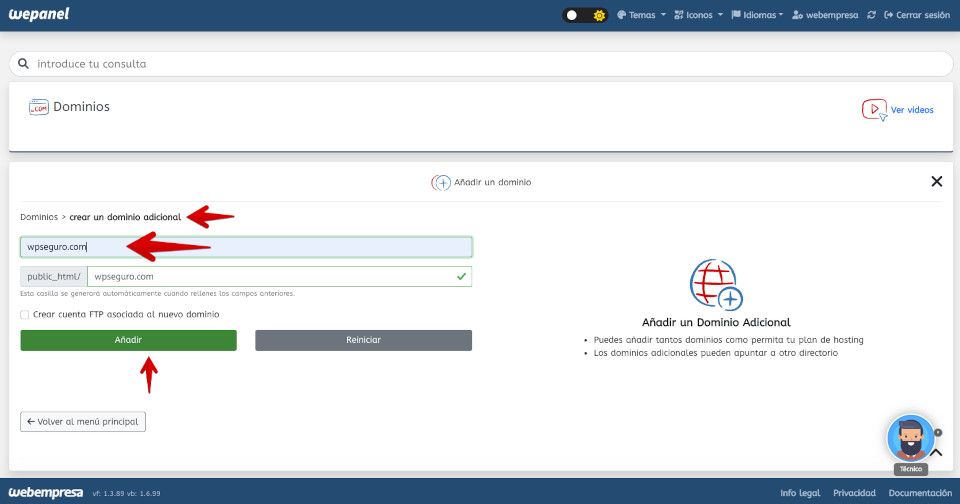The width and height of the screenshot is (960, 504).
Task: Open the Idiomas language dropdown
Action: 757,15
